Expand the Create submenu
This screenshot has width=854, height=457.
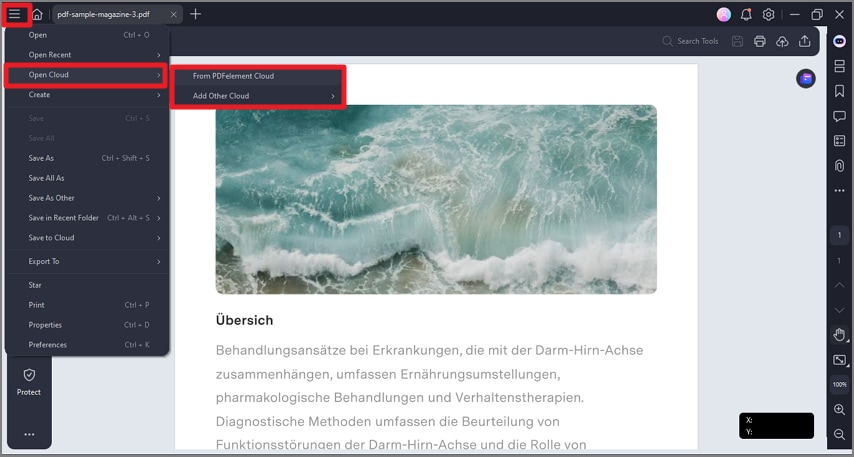pos(87,95)
